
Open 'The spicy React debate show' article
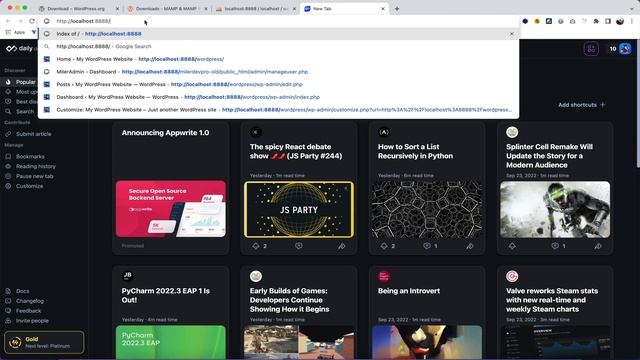[x=296, y=151]
